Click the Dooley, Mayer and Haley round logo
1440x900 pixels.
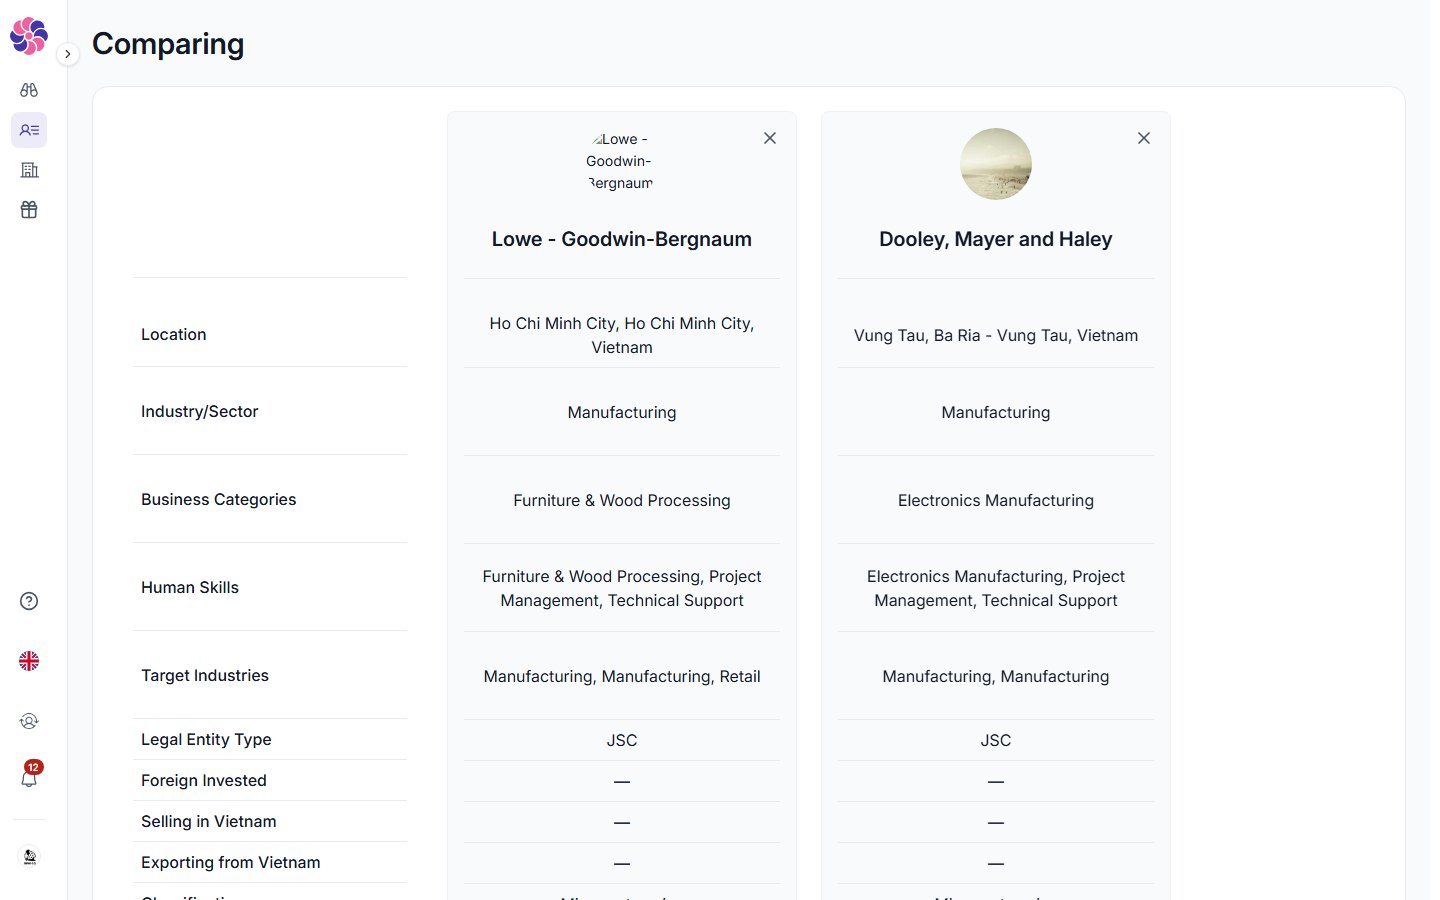tap(996, 164)
